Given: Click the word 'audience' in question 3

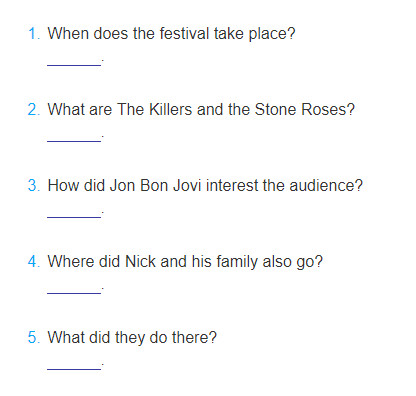Looking at the screenshot, I should pyautogui.click(x=326, y=185).
